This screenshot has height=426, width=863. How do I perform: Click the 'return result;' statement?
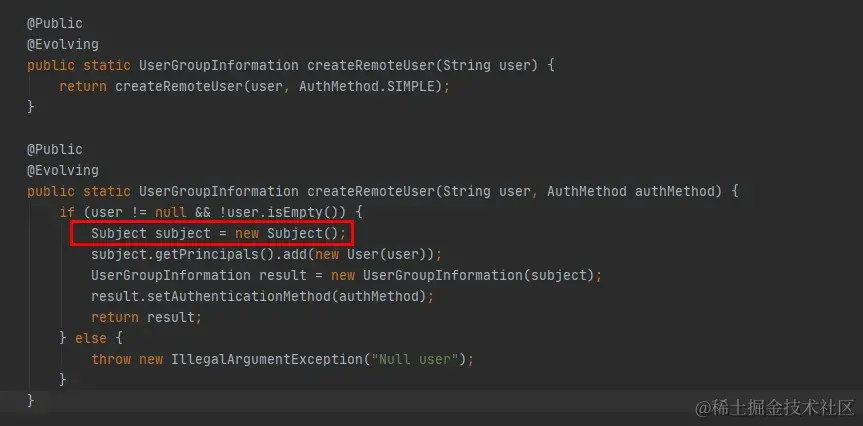(147, 317)
